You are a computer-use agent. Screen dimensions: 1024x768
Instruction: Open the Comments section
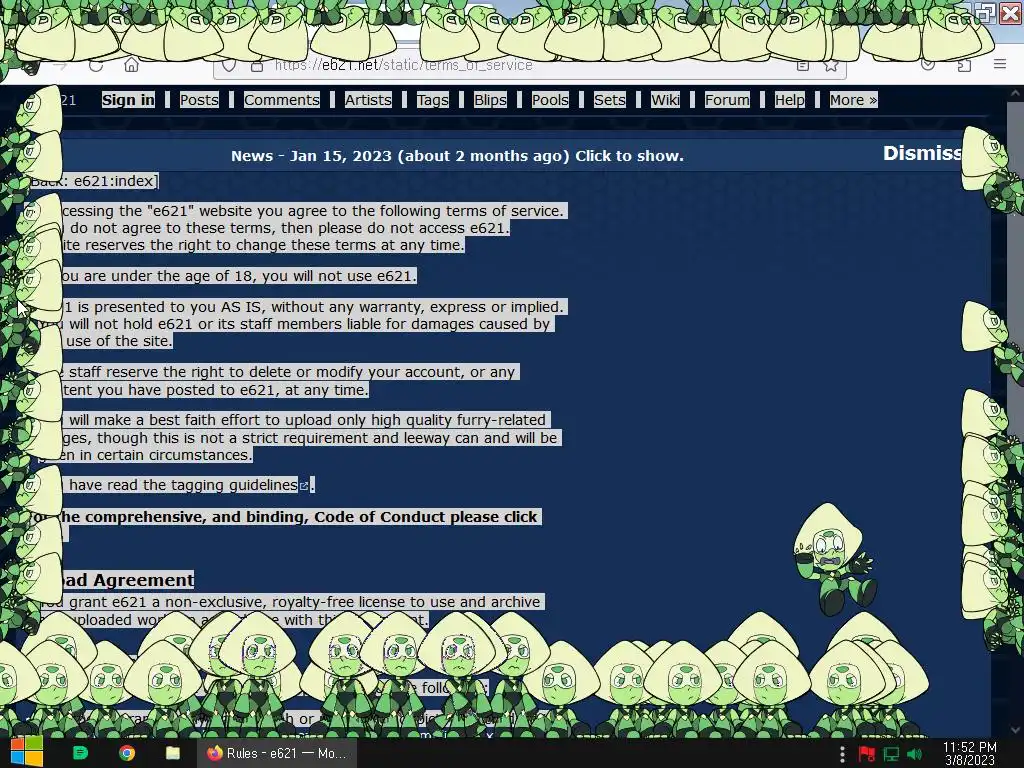pyautogui.click(x=281, y=100)
